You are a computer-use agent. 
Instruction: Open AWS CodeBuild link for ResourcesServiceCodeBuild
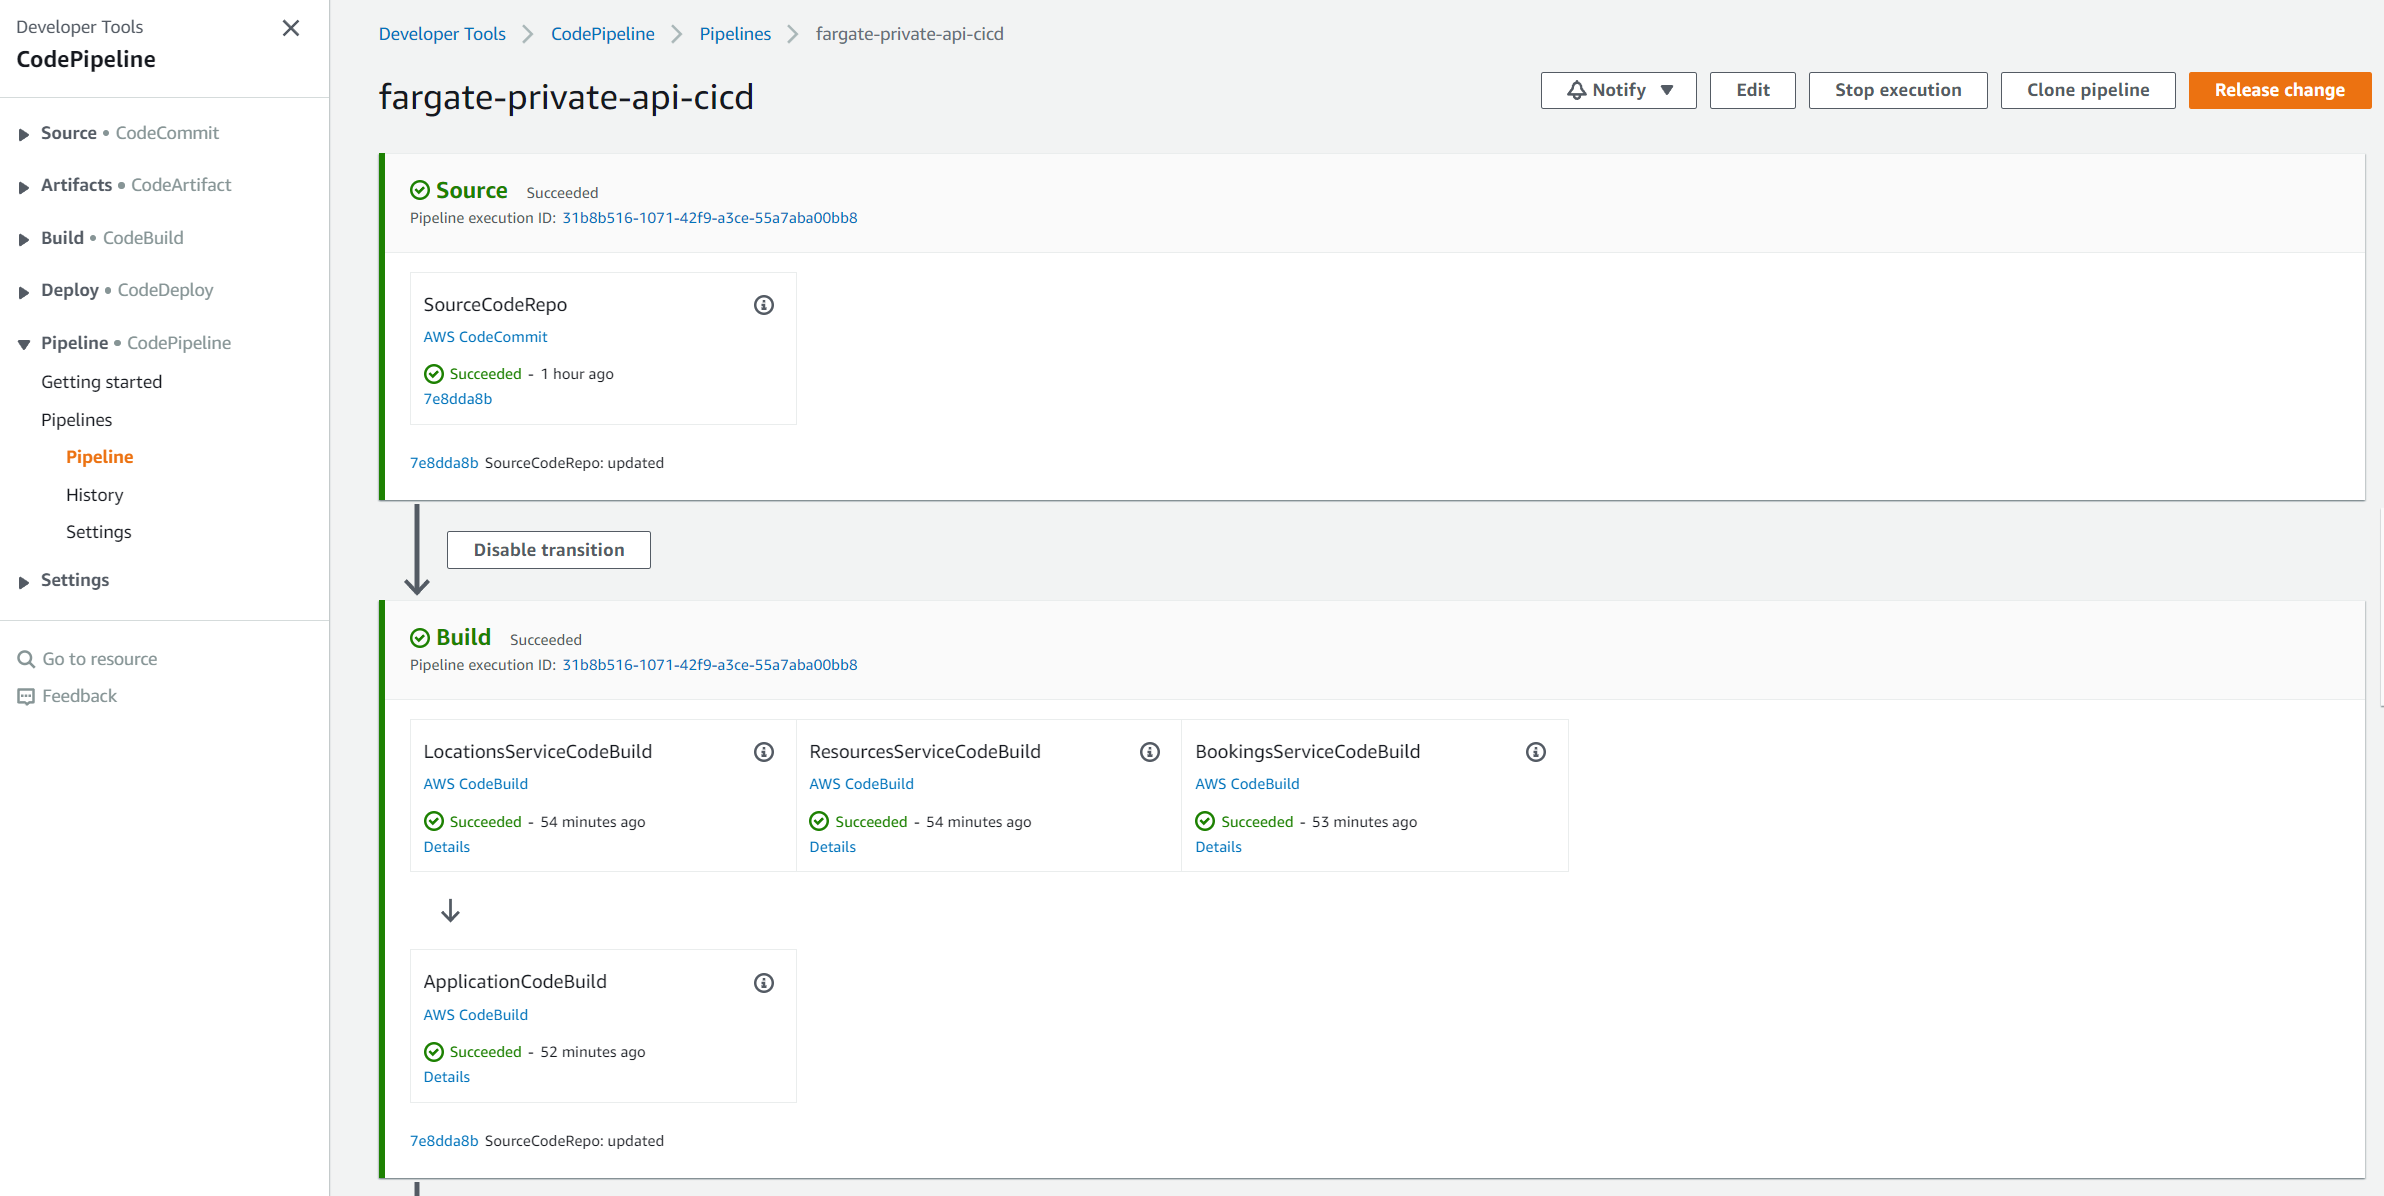point(861,784)
